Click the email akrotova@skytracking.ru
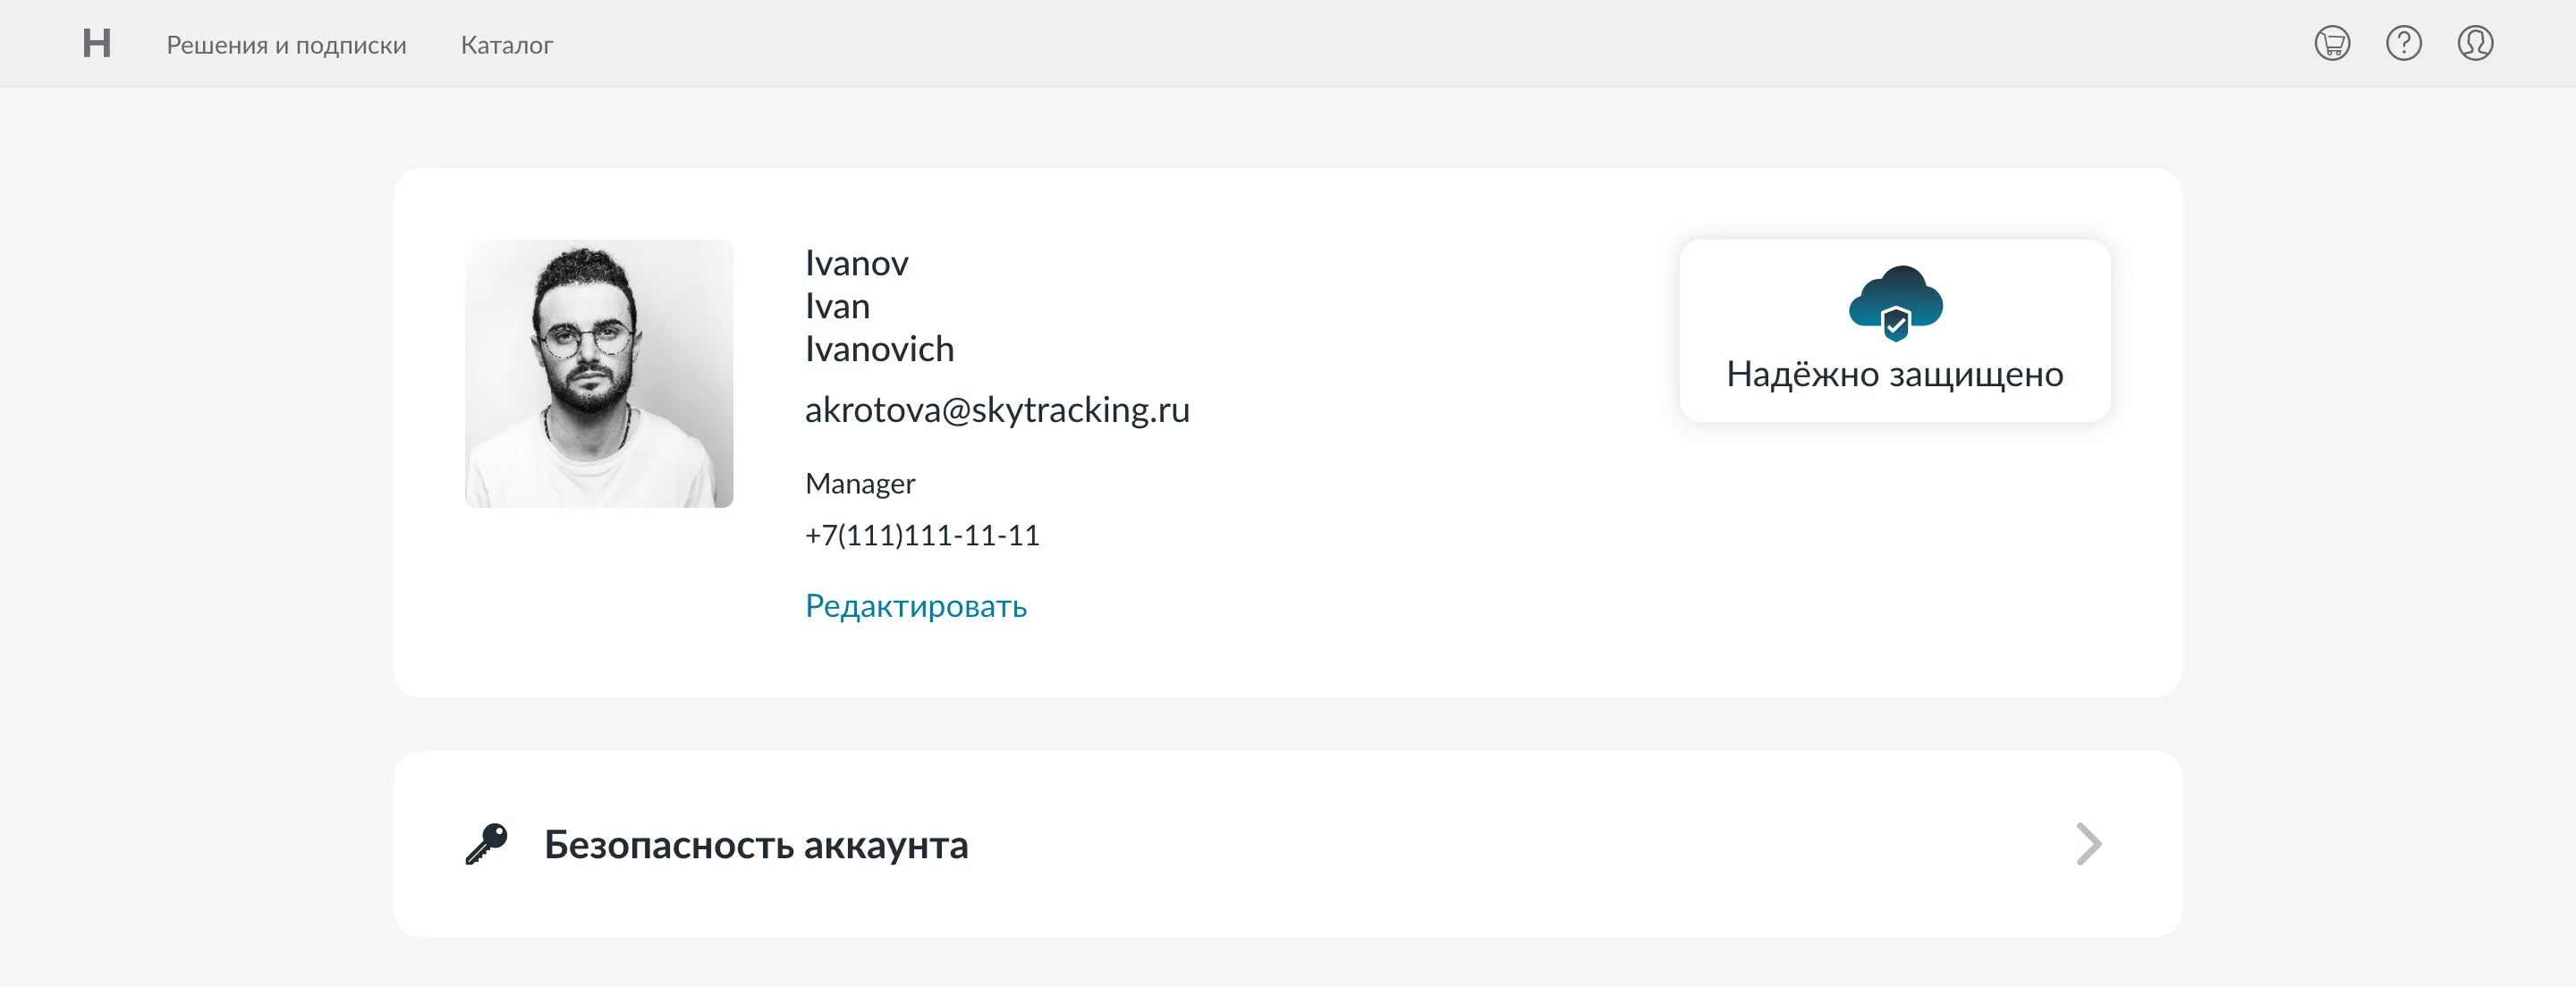This screenshot has width=2576, height=987. point(997,410)
